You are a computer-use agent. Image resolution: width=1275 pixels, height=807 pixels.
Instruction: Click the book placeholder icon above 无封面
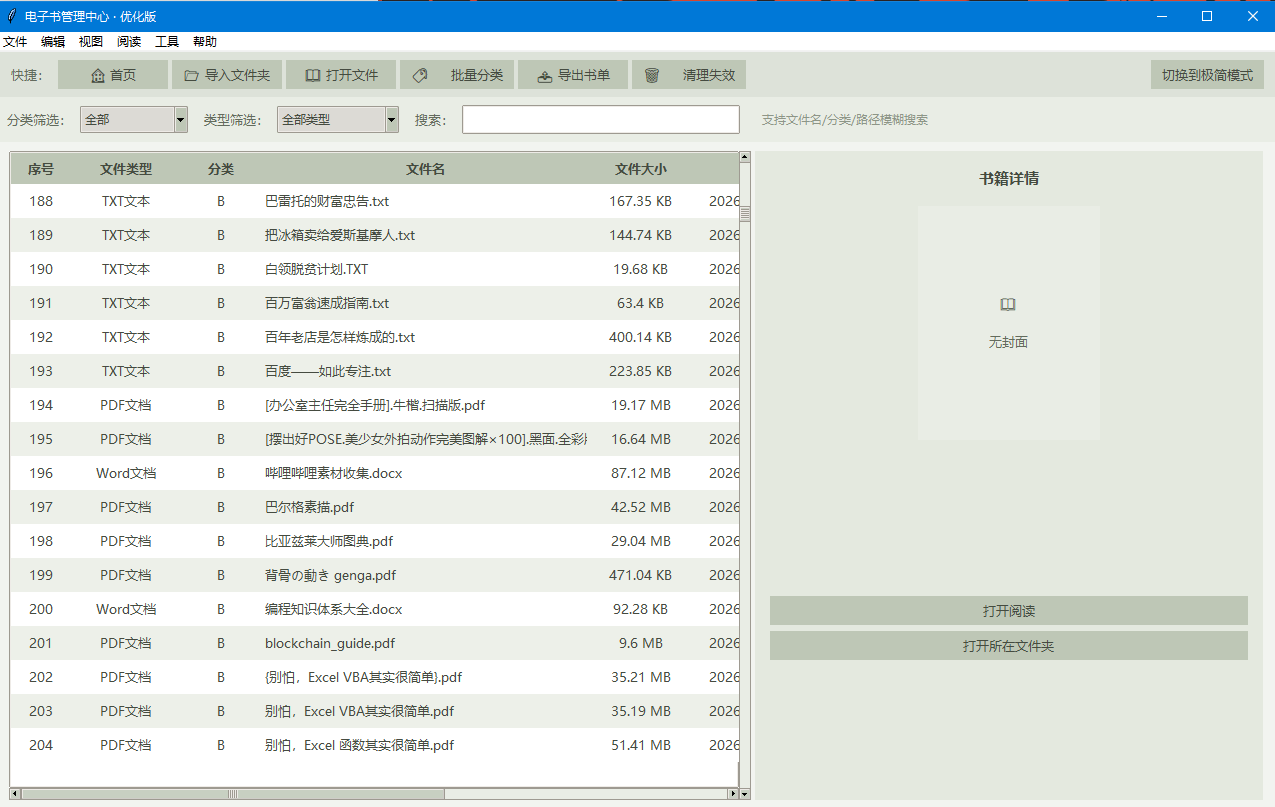(x=1008, y=304)
